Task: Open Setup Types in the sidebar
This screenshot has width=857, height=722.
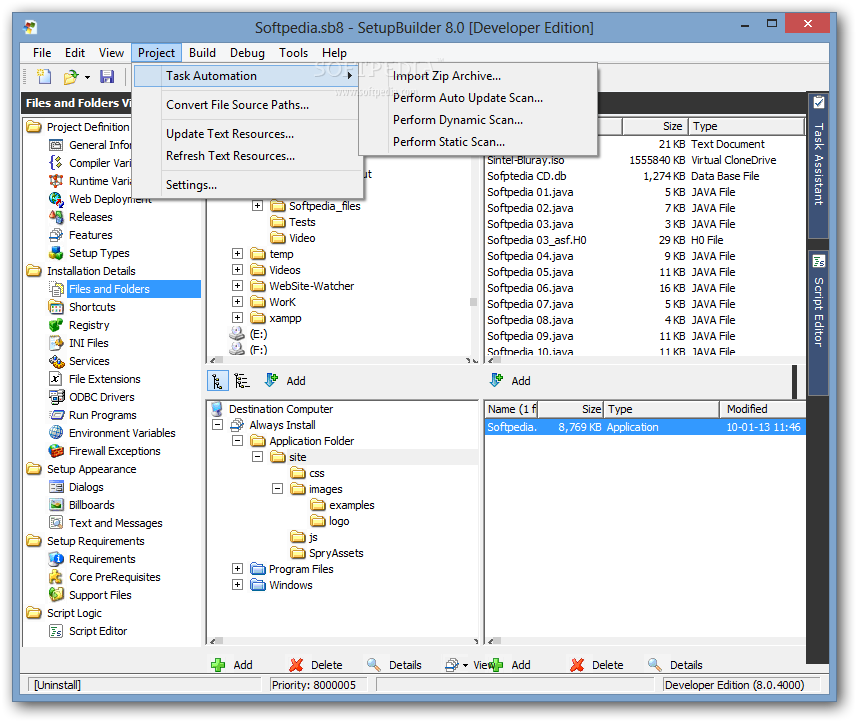Action: [x=99, y=253]
